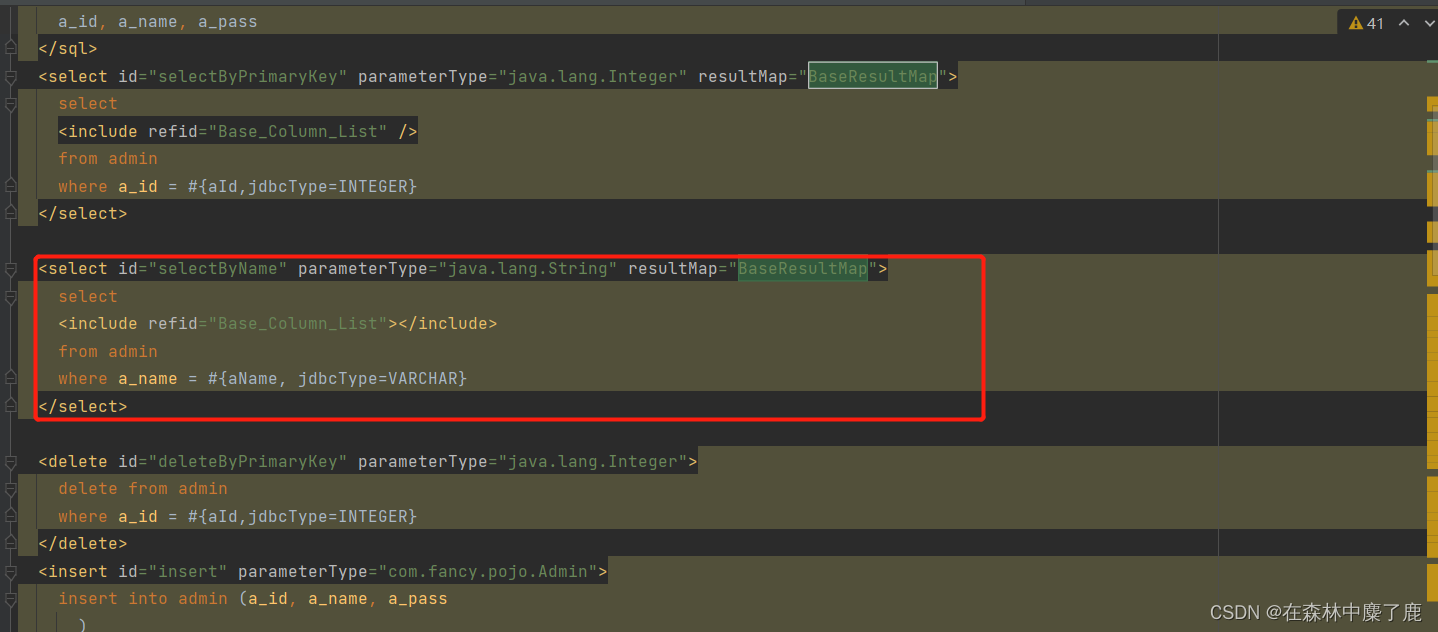Click BaseResultMap in the selectByPrimaryKey tag
This screenshot has height=632, width=1438.
tap(873, 76)
